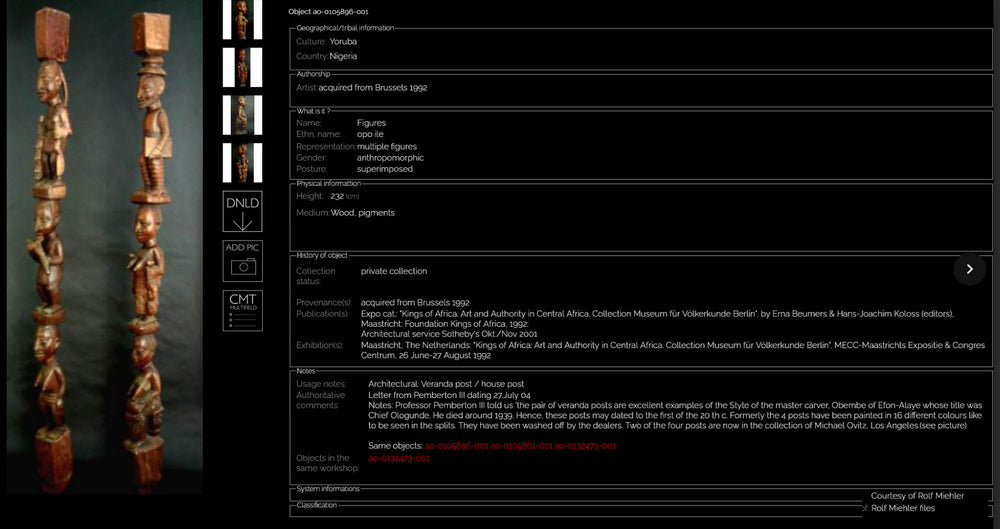Screen dimensions: 1000x529
Task: Select the first thumbnail at the top
Action: (x=242, y=19)
